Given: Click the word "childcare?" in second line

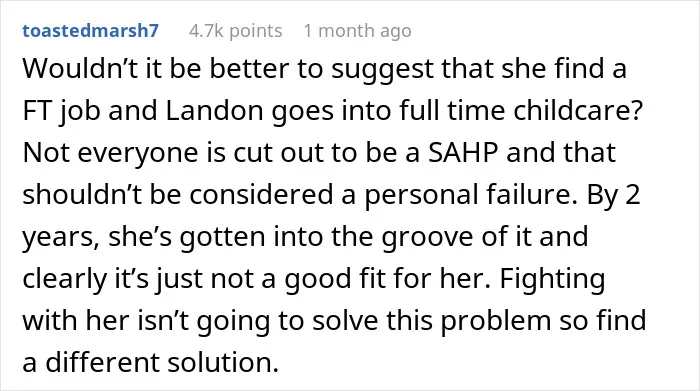Looking at the screenshot, I should tap(577, 110).
